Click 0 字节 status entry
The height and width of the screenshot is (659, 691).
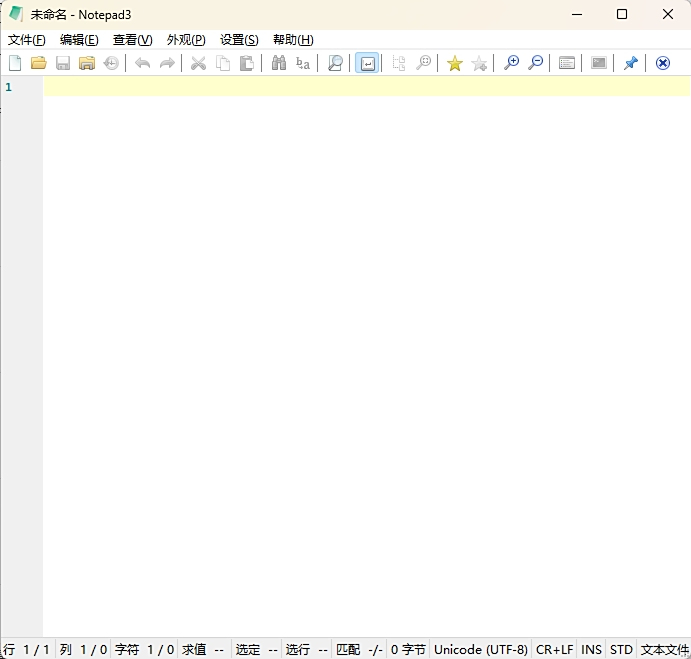[408, 649]
